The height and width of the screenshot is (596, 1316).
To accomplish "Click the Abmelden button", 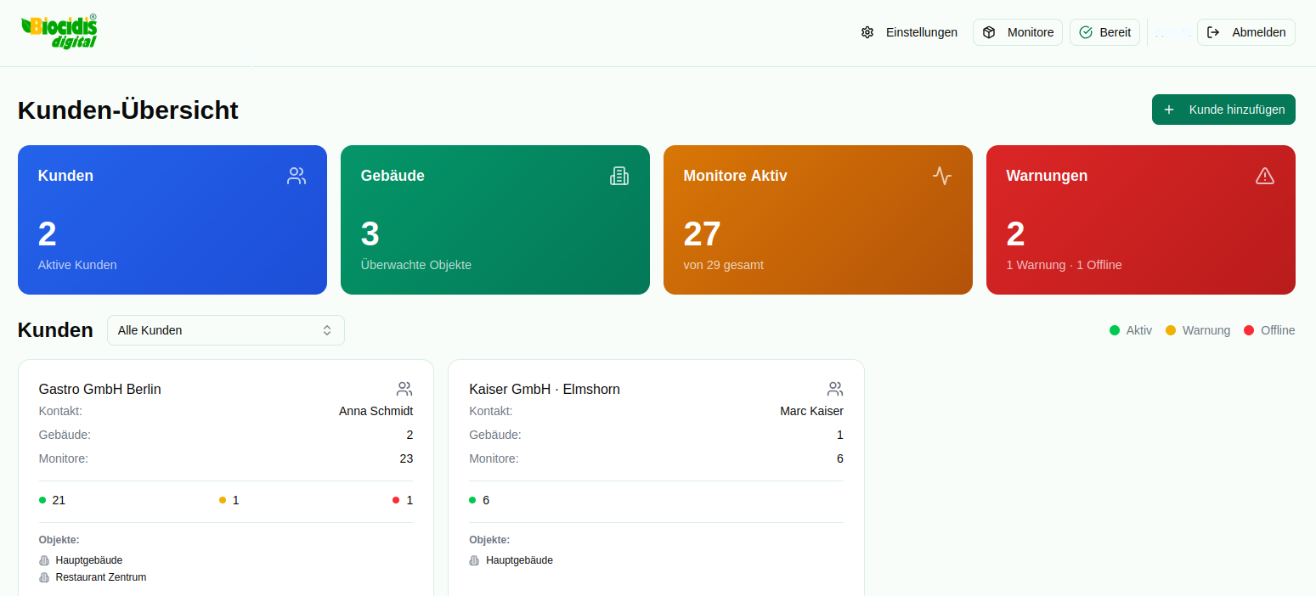I will [1246, 32].
